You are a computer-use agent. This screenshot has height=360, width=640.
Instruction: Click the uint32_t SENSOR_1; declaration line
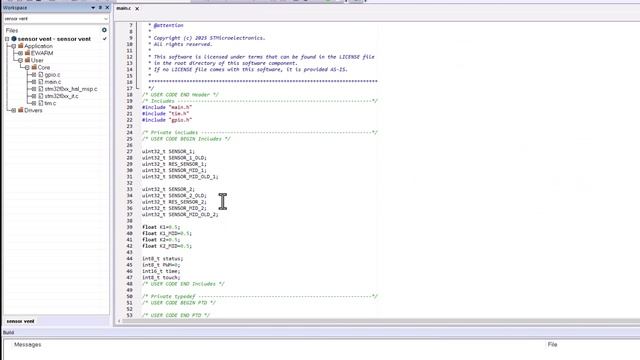(x=169, y=151)
